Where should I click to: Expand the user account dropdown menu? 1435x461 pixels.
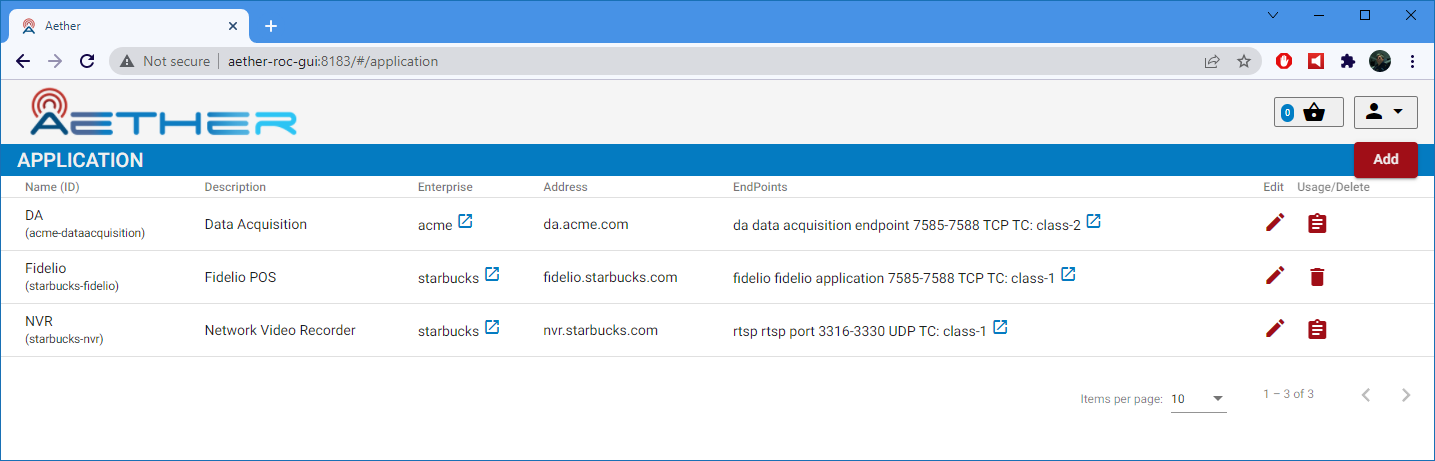[1385, 112]
